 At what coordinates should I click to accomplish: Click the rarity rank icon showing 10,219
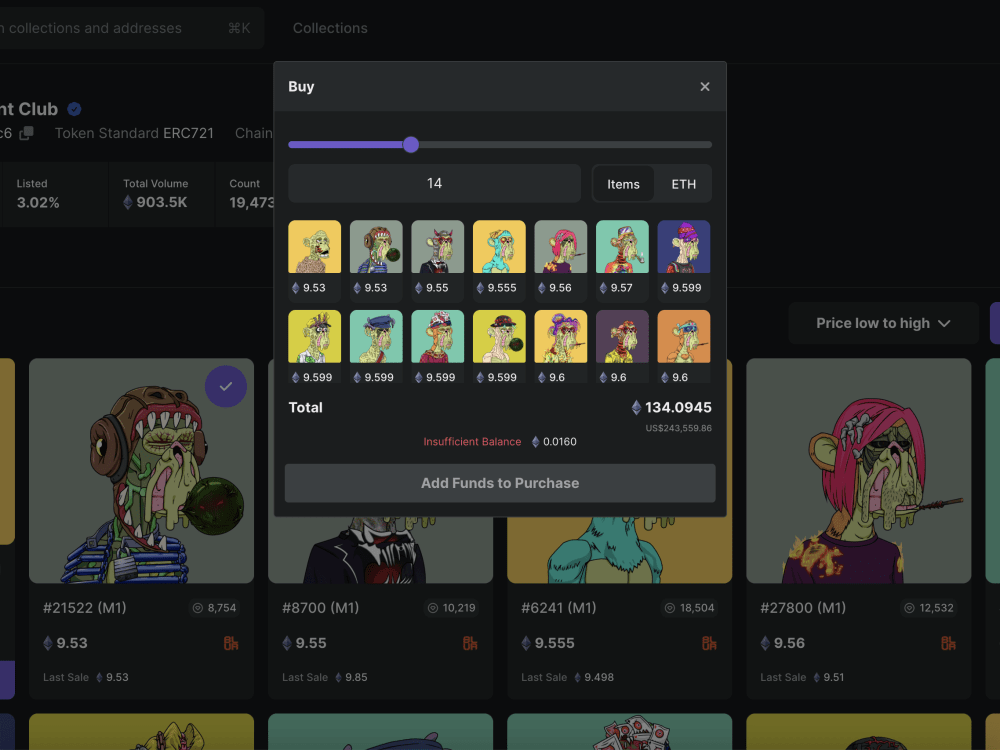(434, 607)
